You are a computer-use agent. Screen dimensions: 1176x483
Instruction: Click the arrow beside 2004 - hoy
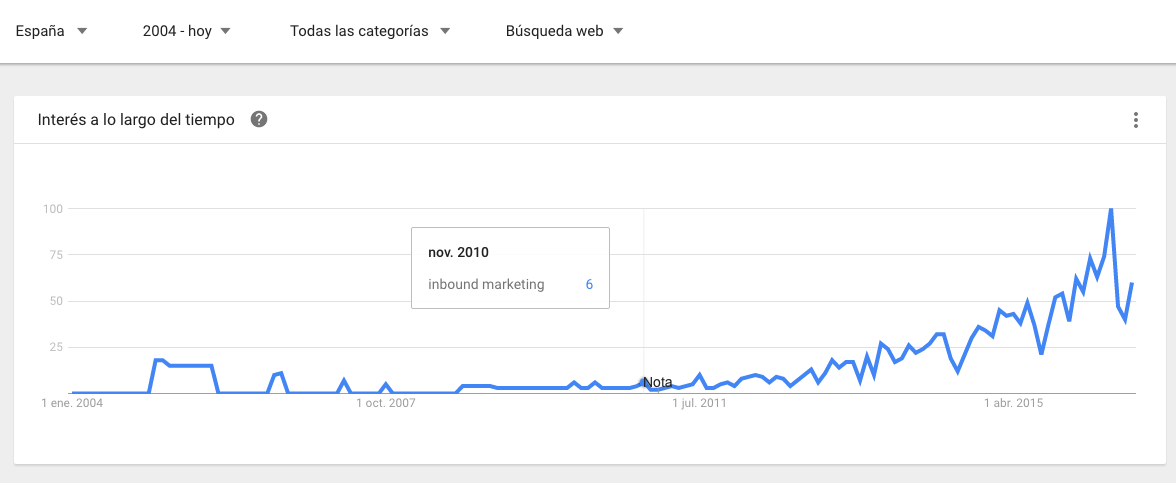(x=225, y=32)
